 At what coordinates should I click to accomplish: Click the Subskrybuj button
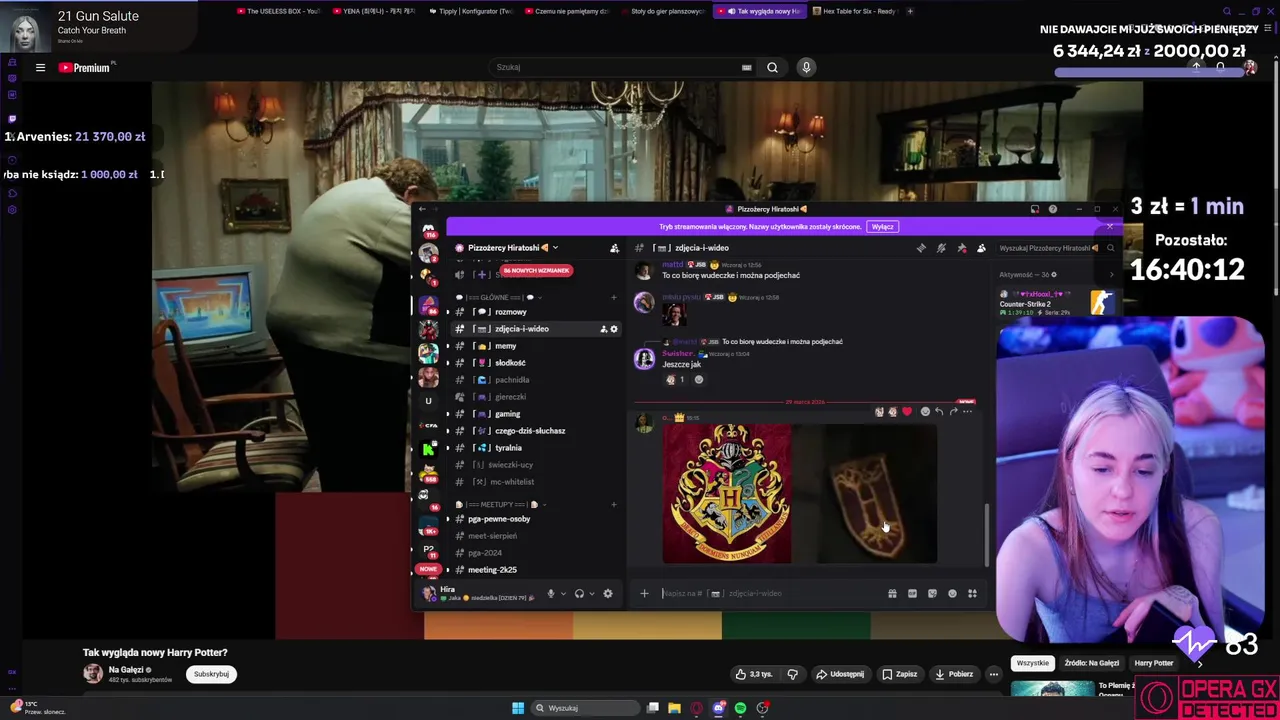pyautogui.click(x=211, y=674)
